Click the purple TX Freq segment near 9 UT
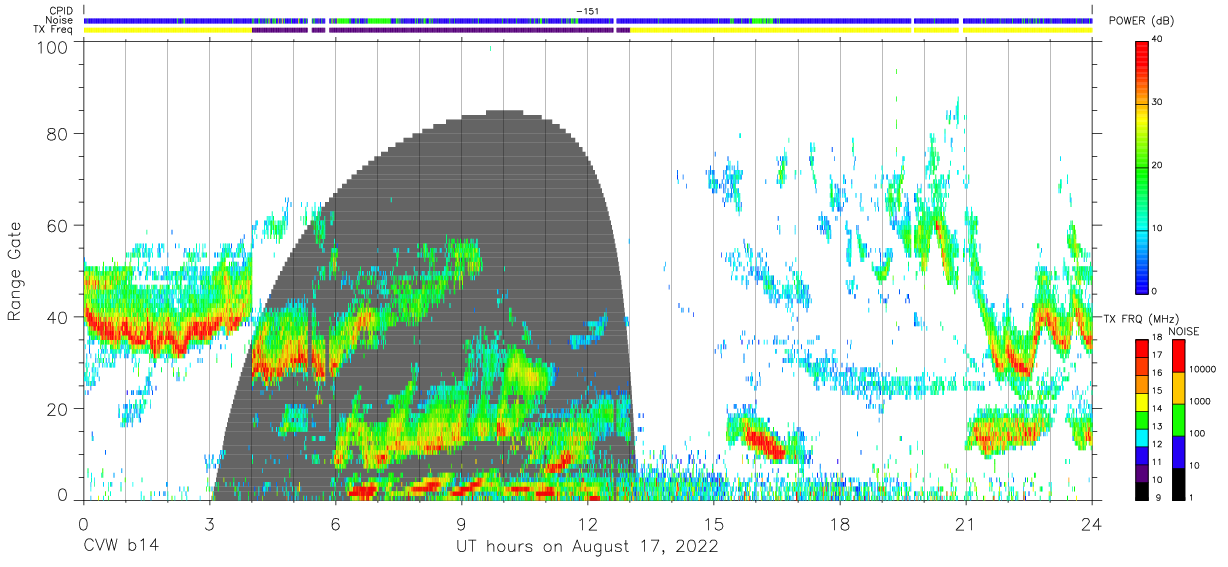This screenshot has height=567, width=1228. click(x=470, y=30)
